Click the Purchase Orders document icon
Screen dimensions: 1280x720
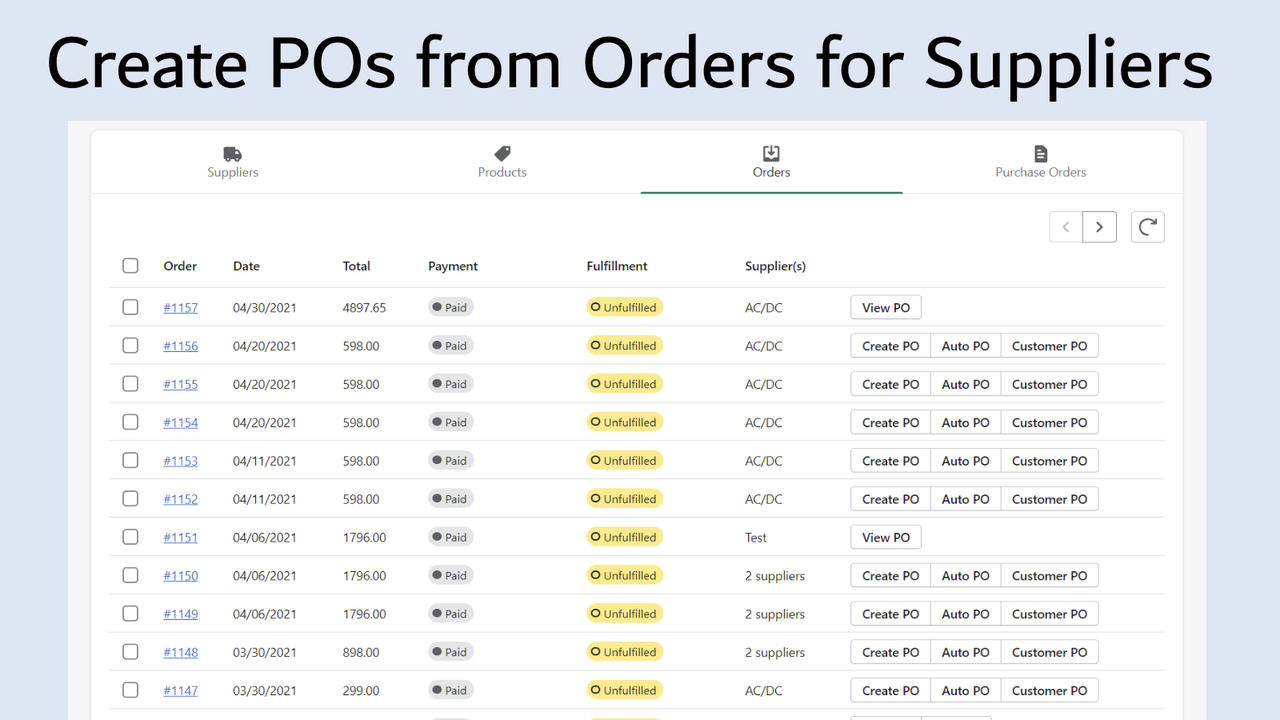(1040, 151)
